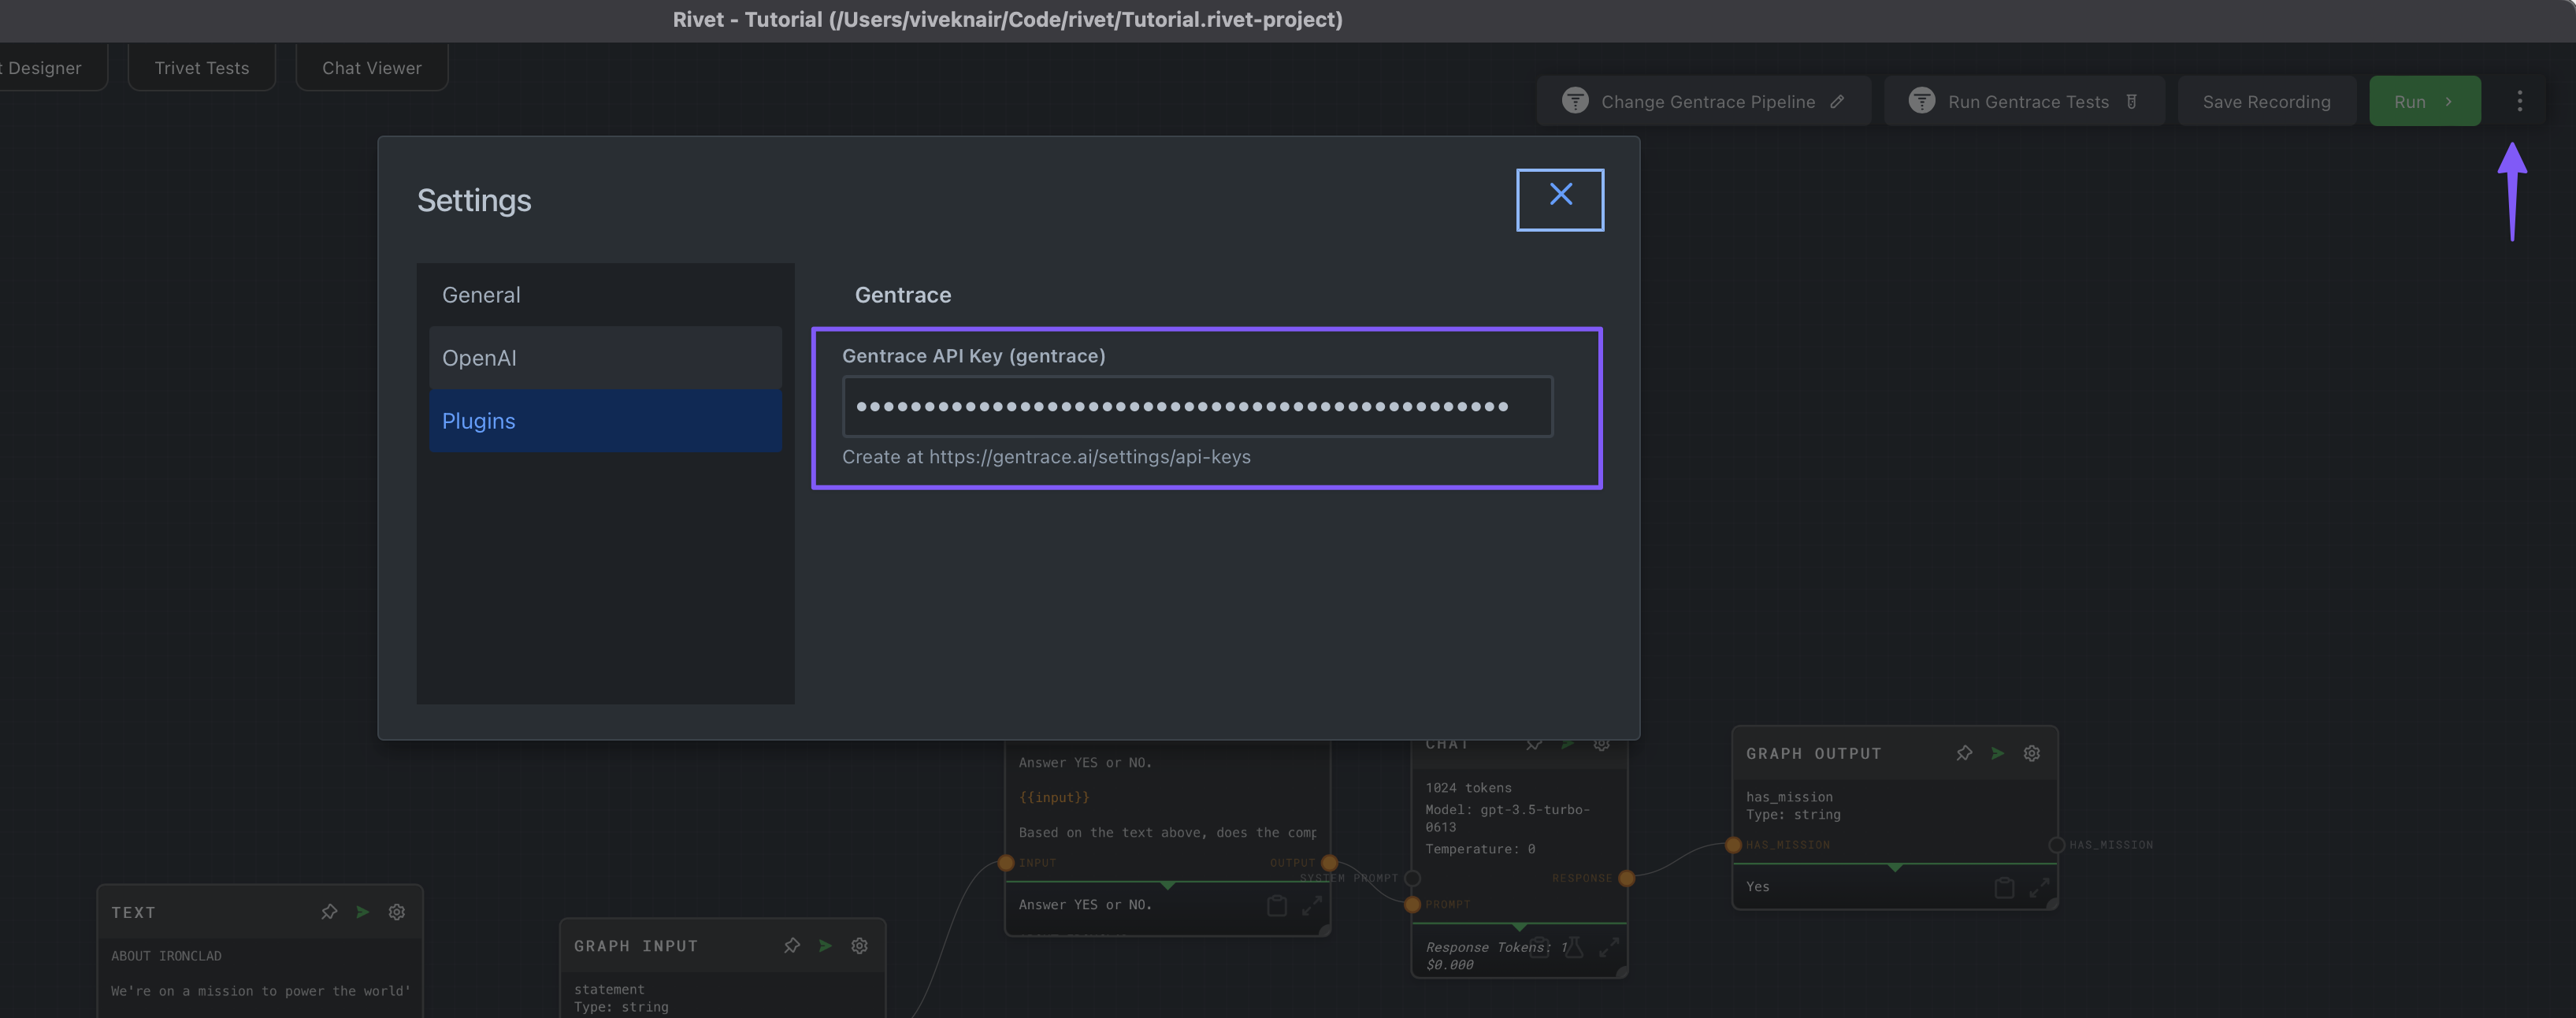Copy the 'Answer YES or NO.' output
This screenshot has height=1018, width=2576.
(x=1277, y=905)
